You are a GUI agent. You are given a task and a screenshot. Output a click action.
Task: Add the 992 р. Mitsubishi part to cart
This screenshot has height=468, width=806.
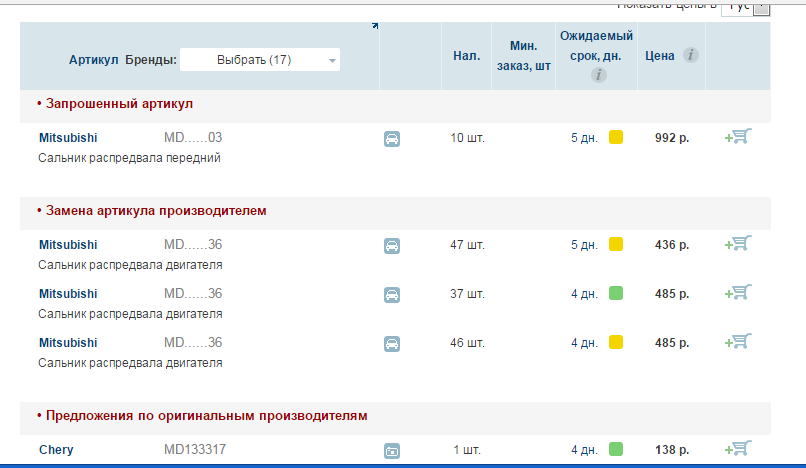pyautogui.click(x=738, y=137)
